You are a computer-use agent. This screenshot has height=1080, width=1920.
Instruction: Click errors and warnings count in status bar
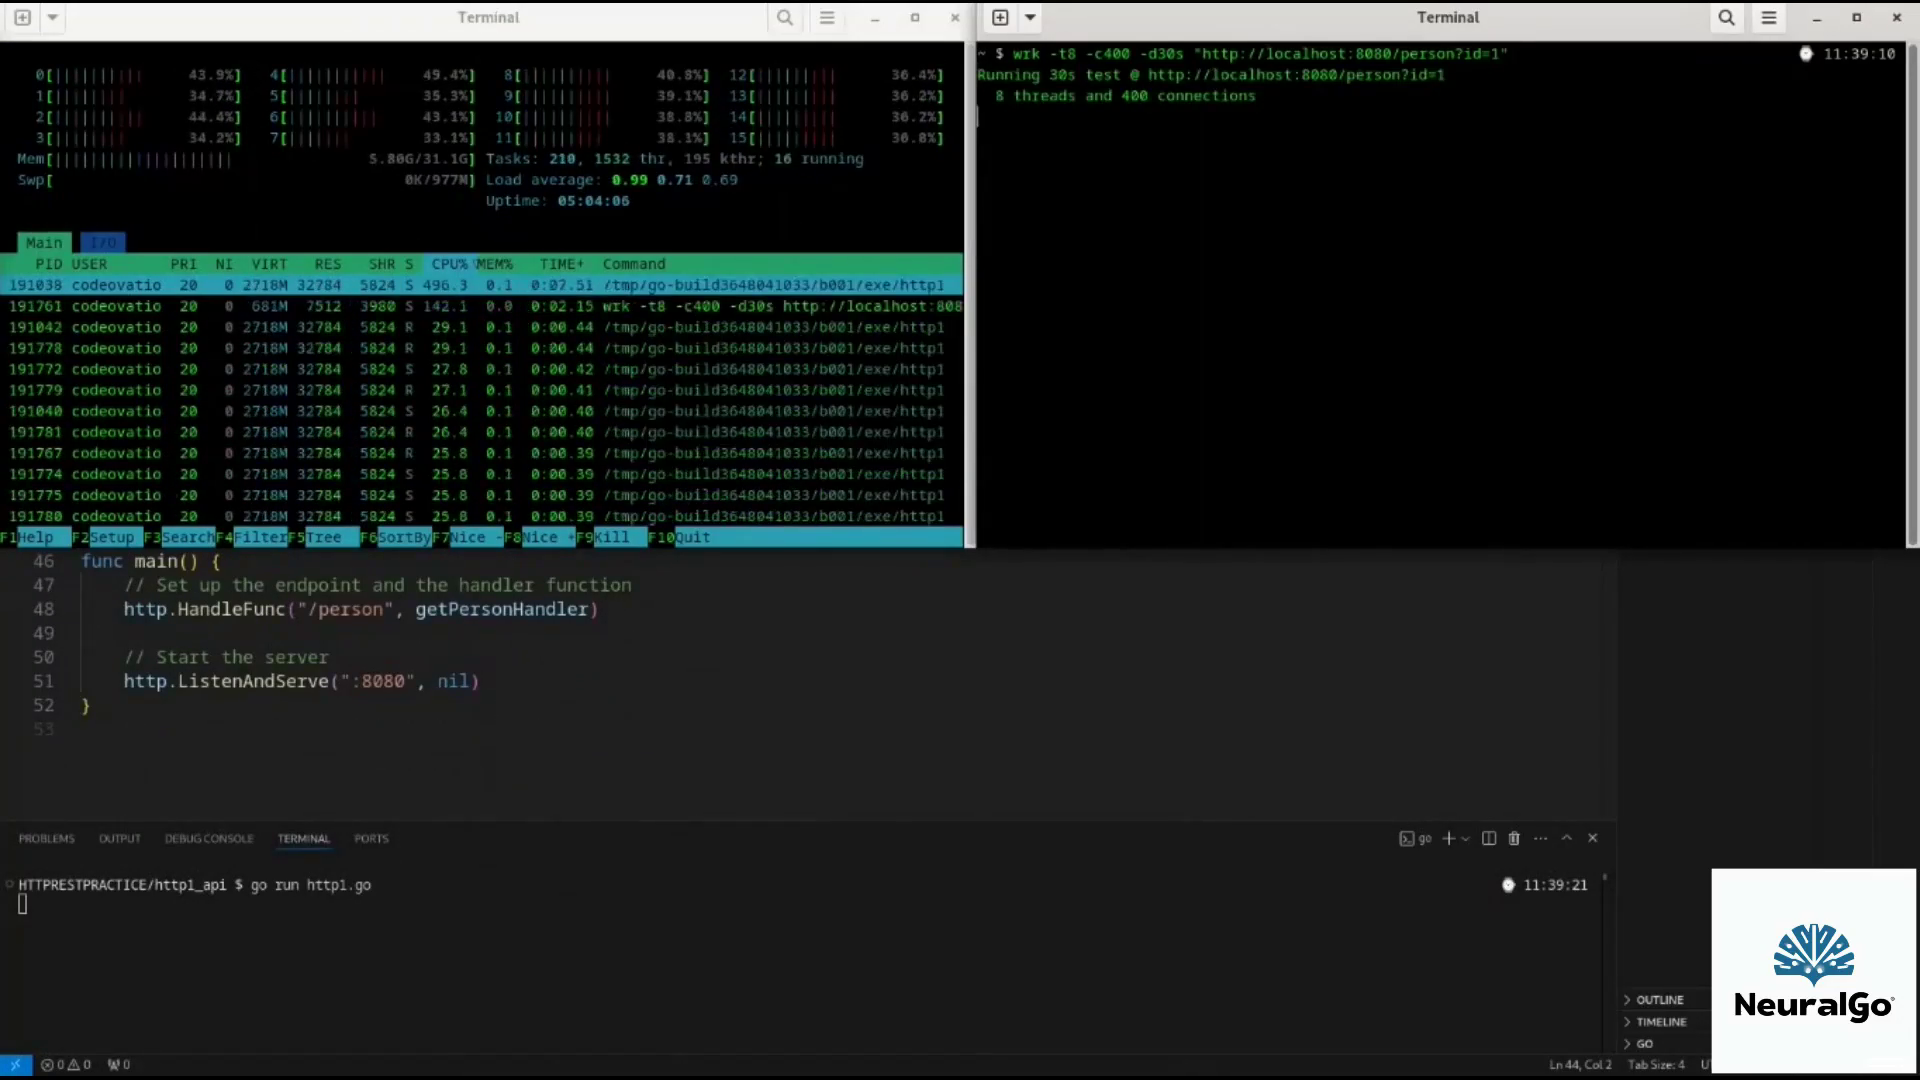[66, 1064]
